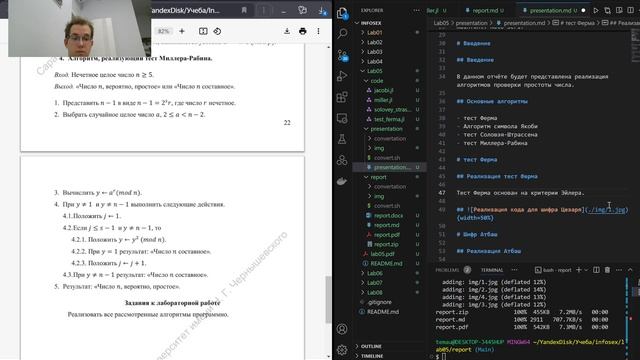The image size is (640, 360).
Task: Open test_ferma.jl in the file tree
Action: (x=388, y=119)
